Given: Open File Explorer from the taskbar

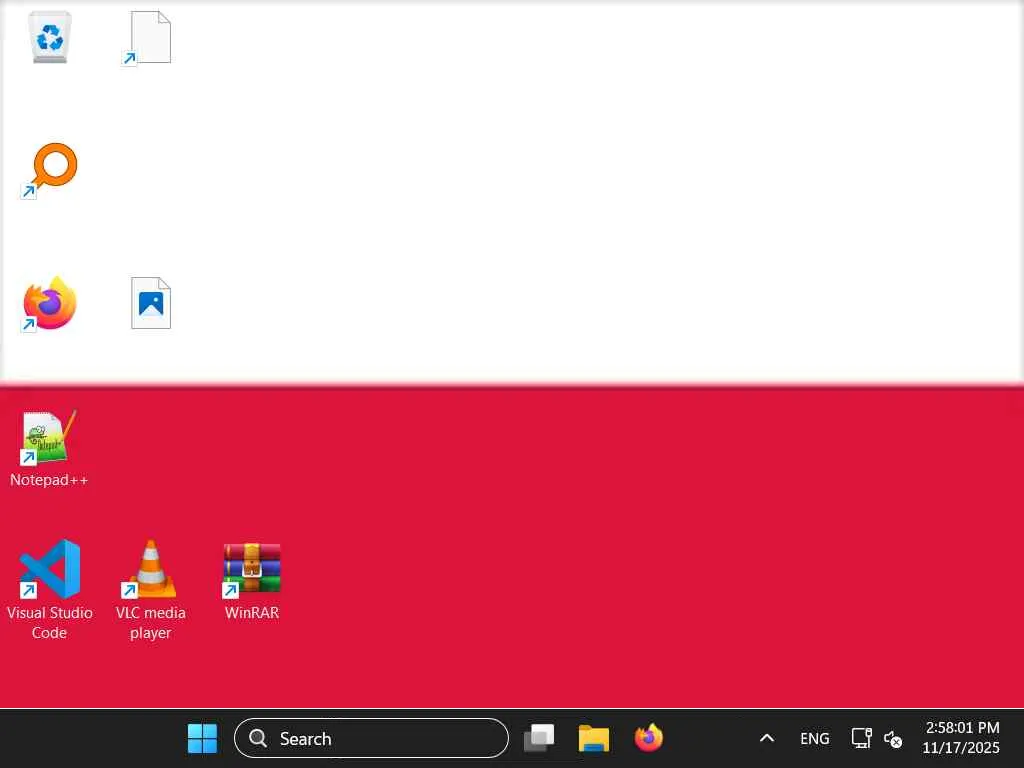Looking at the screenshot, I should 594,739.
